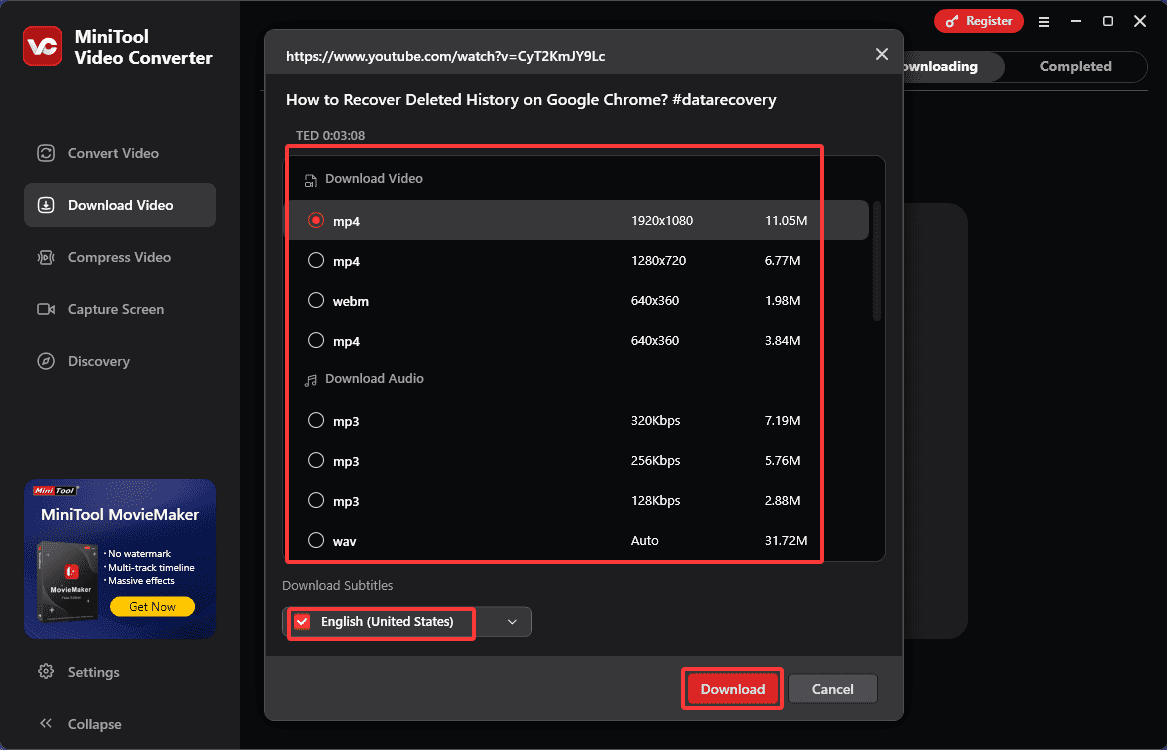Open the Discovery section
This screenshot has width=1167, height=750.
[x=120, y=362]
